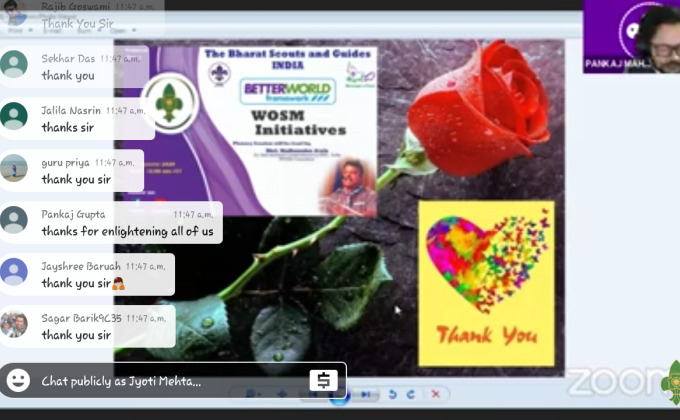Open the Open menu in Photo Viewer
The width and height of the screenshot is (680, 420).
[x=123, y=30]
